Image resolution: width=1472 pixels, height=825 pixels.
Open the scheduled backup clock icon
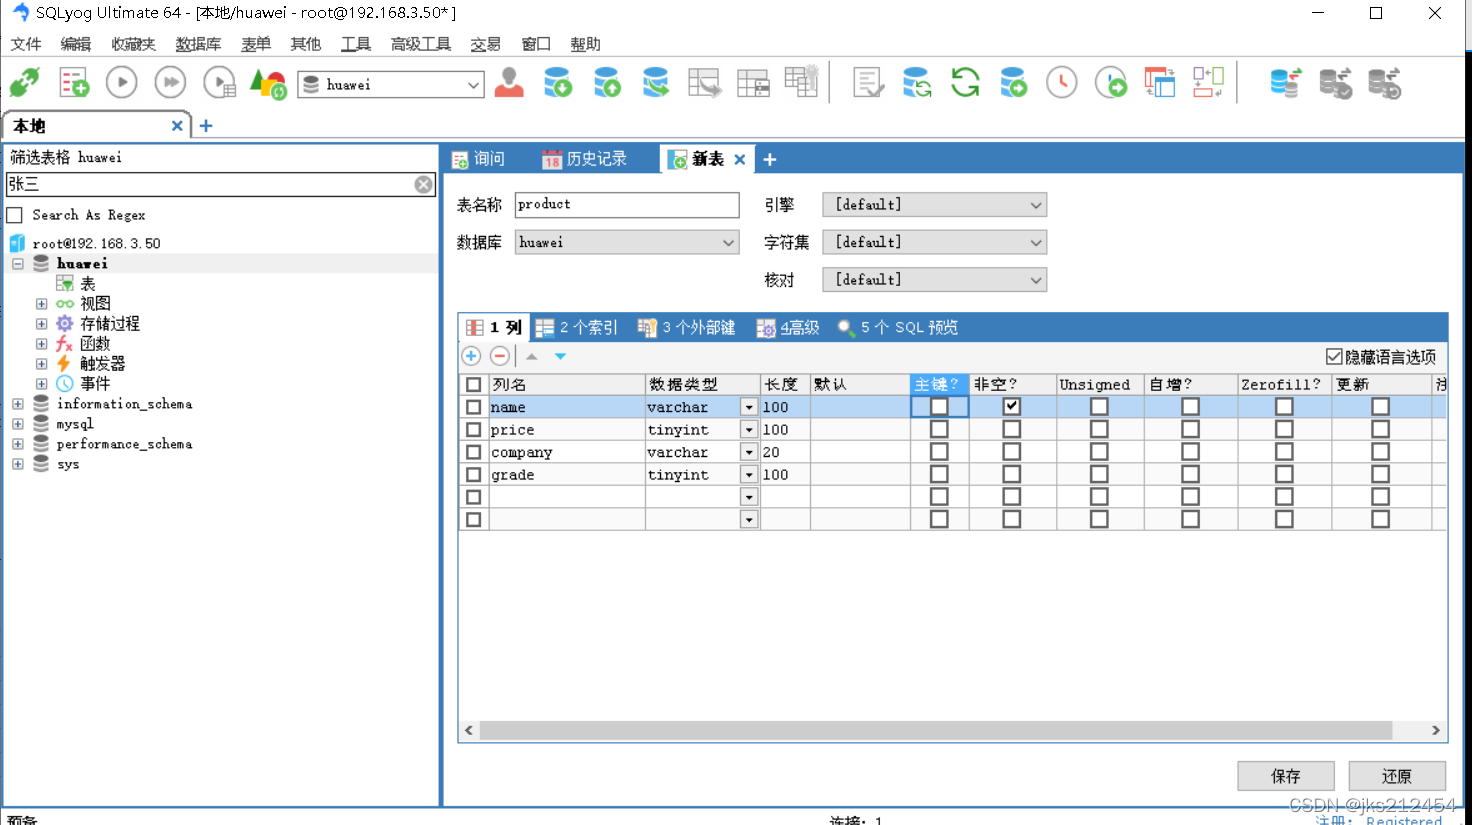coord(1063,82)
